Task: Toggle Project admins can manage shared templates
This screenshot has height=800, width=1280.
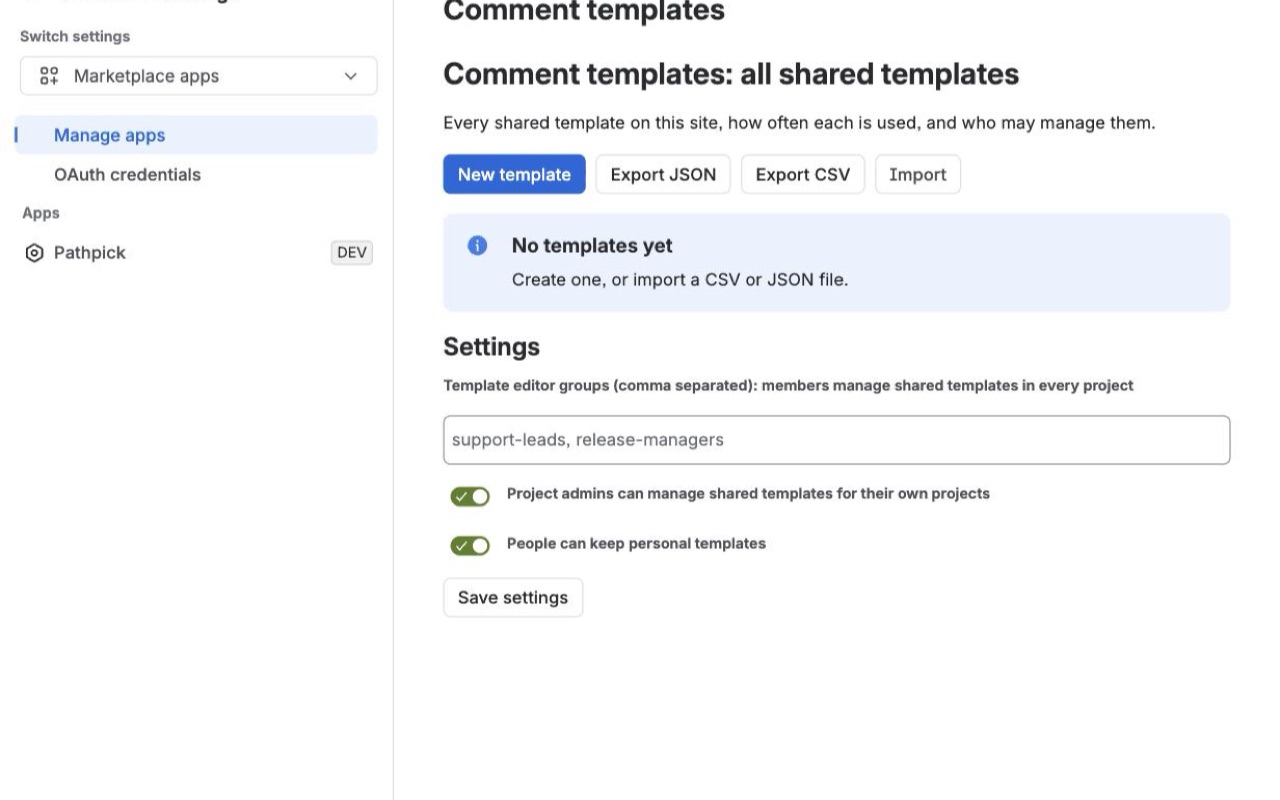Action: click(x=470, y=496)
